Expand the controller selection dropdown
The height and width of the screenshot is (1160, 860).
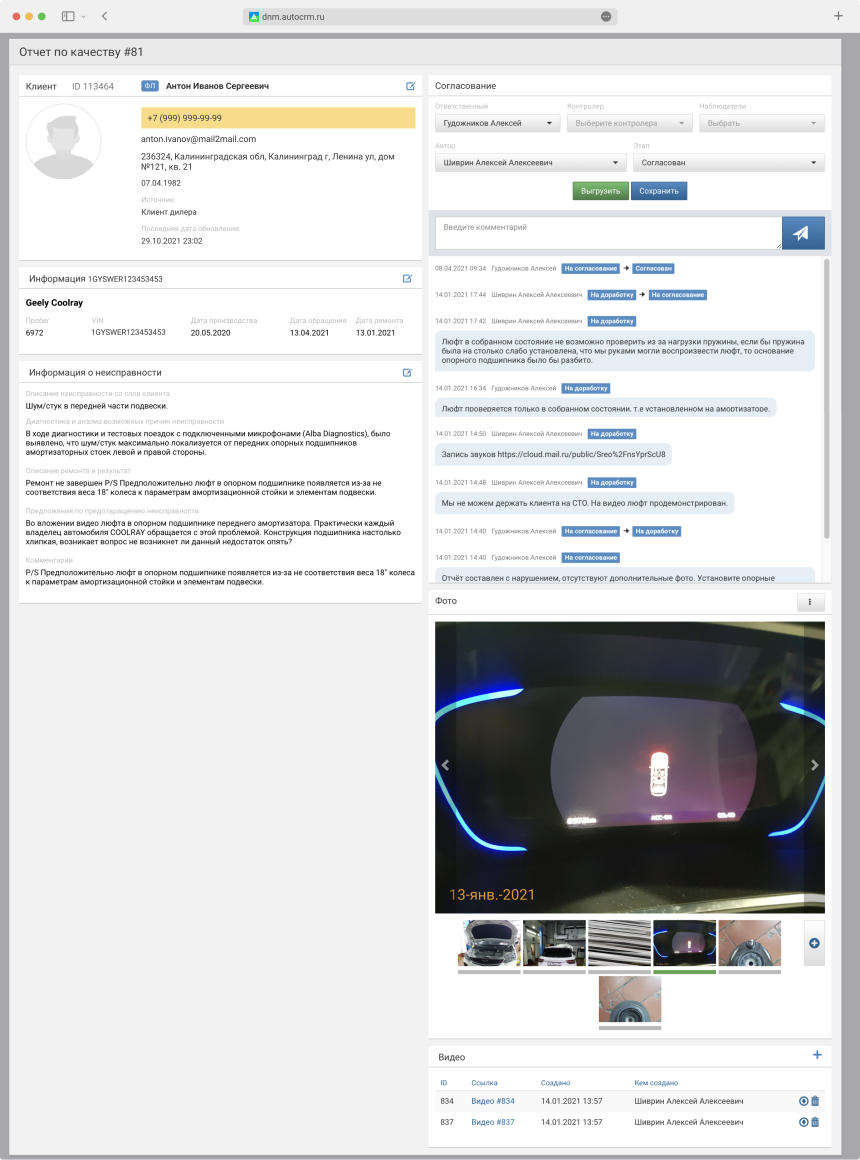point(629,124)
